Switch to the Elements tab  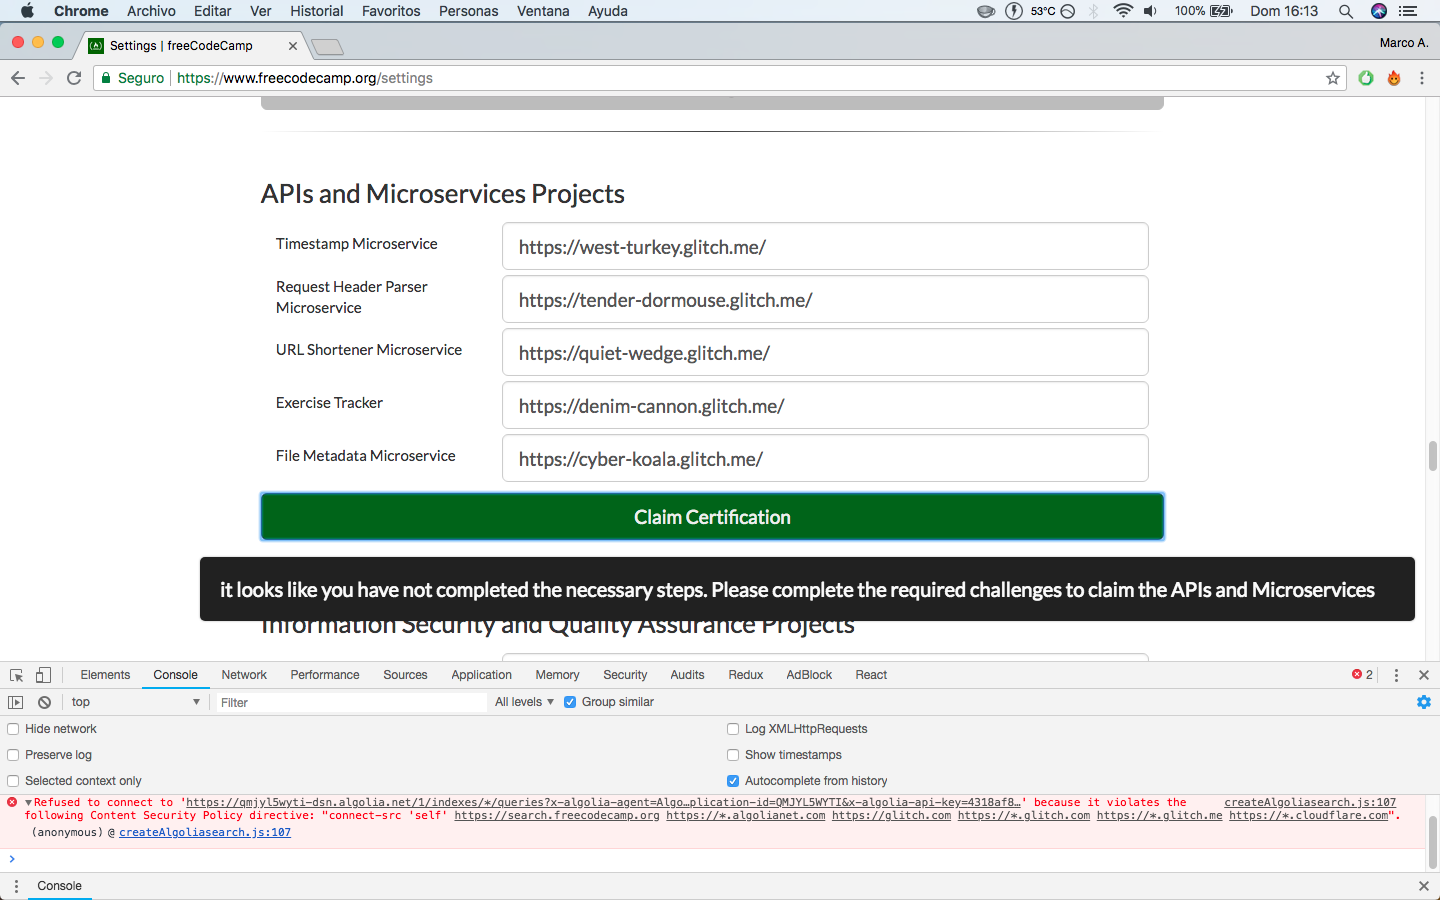[105, 675]
